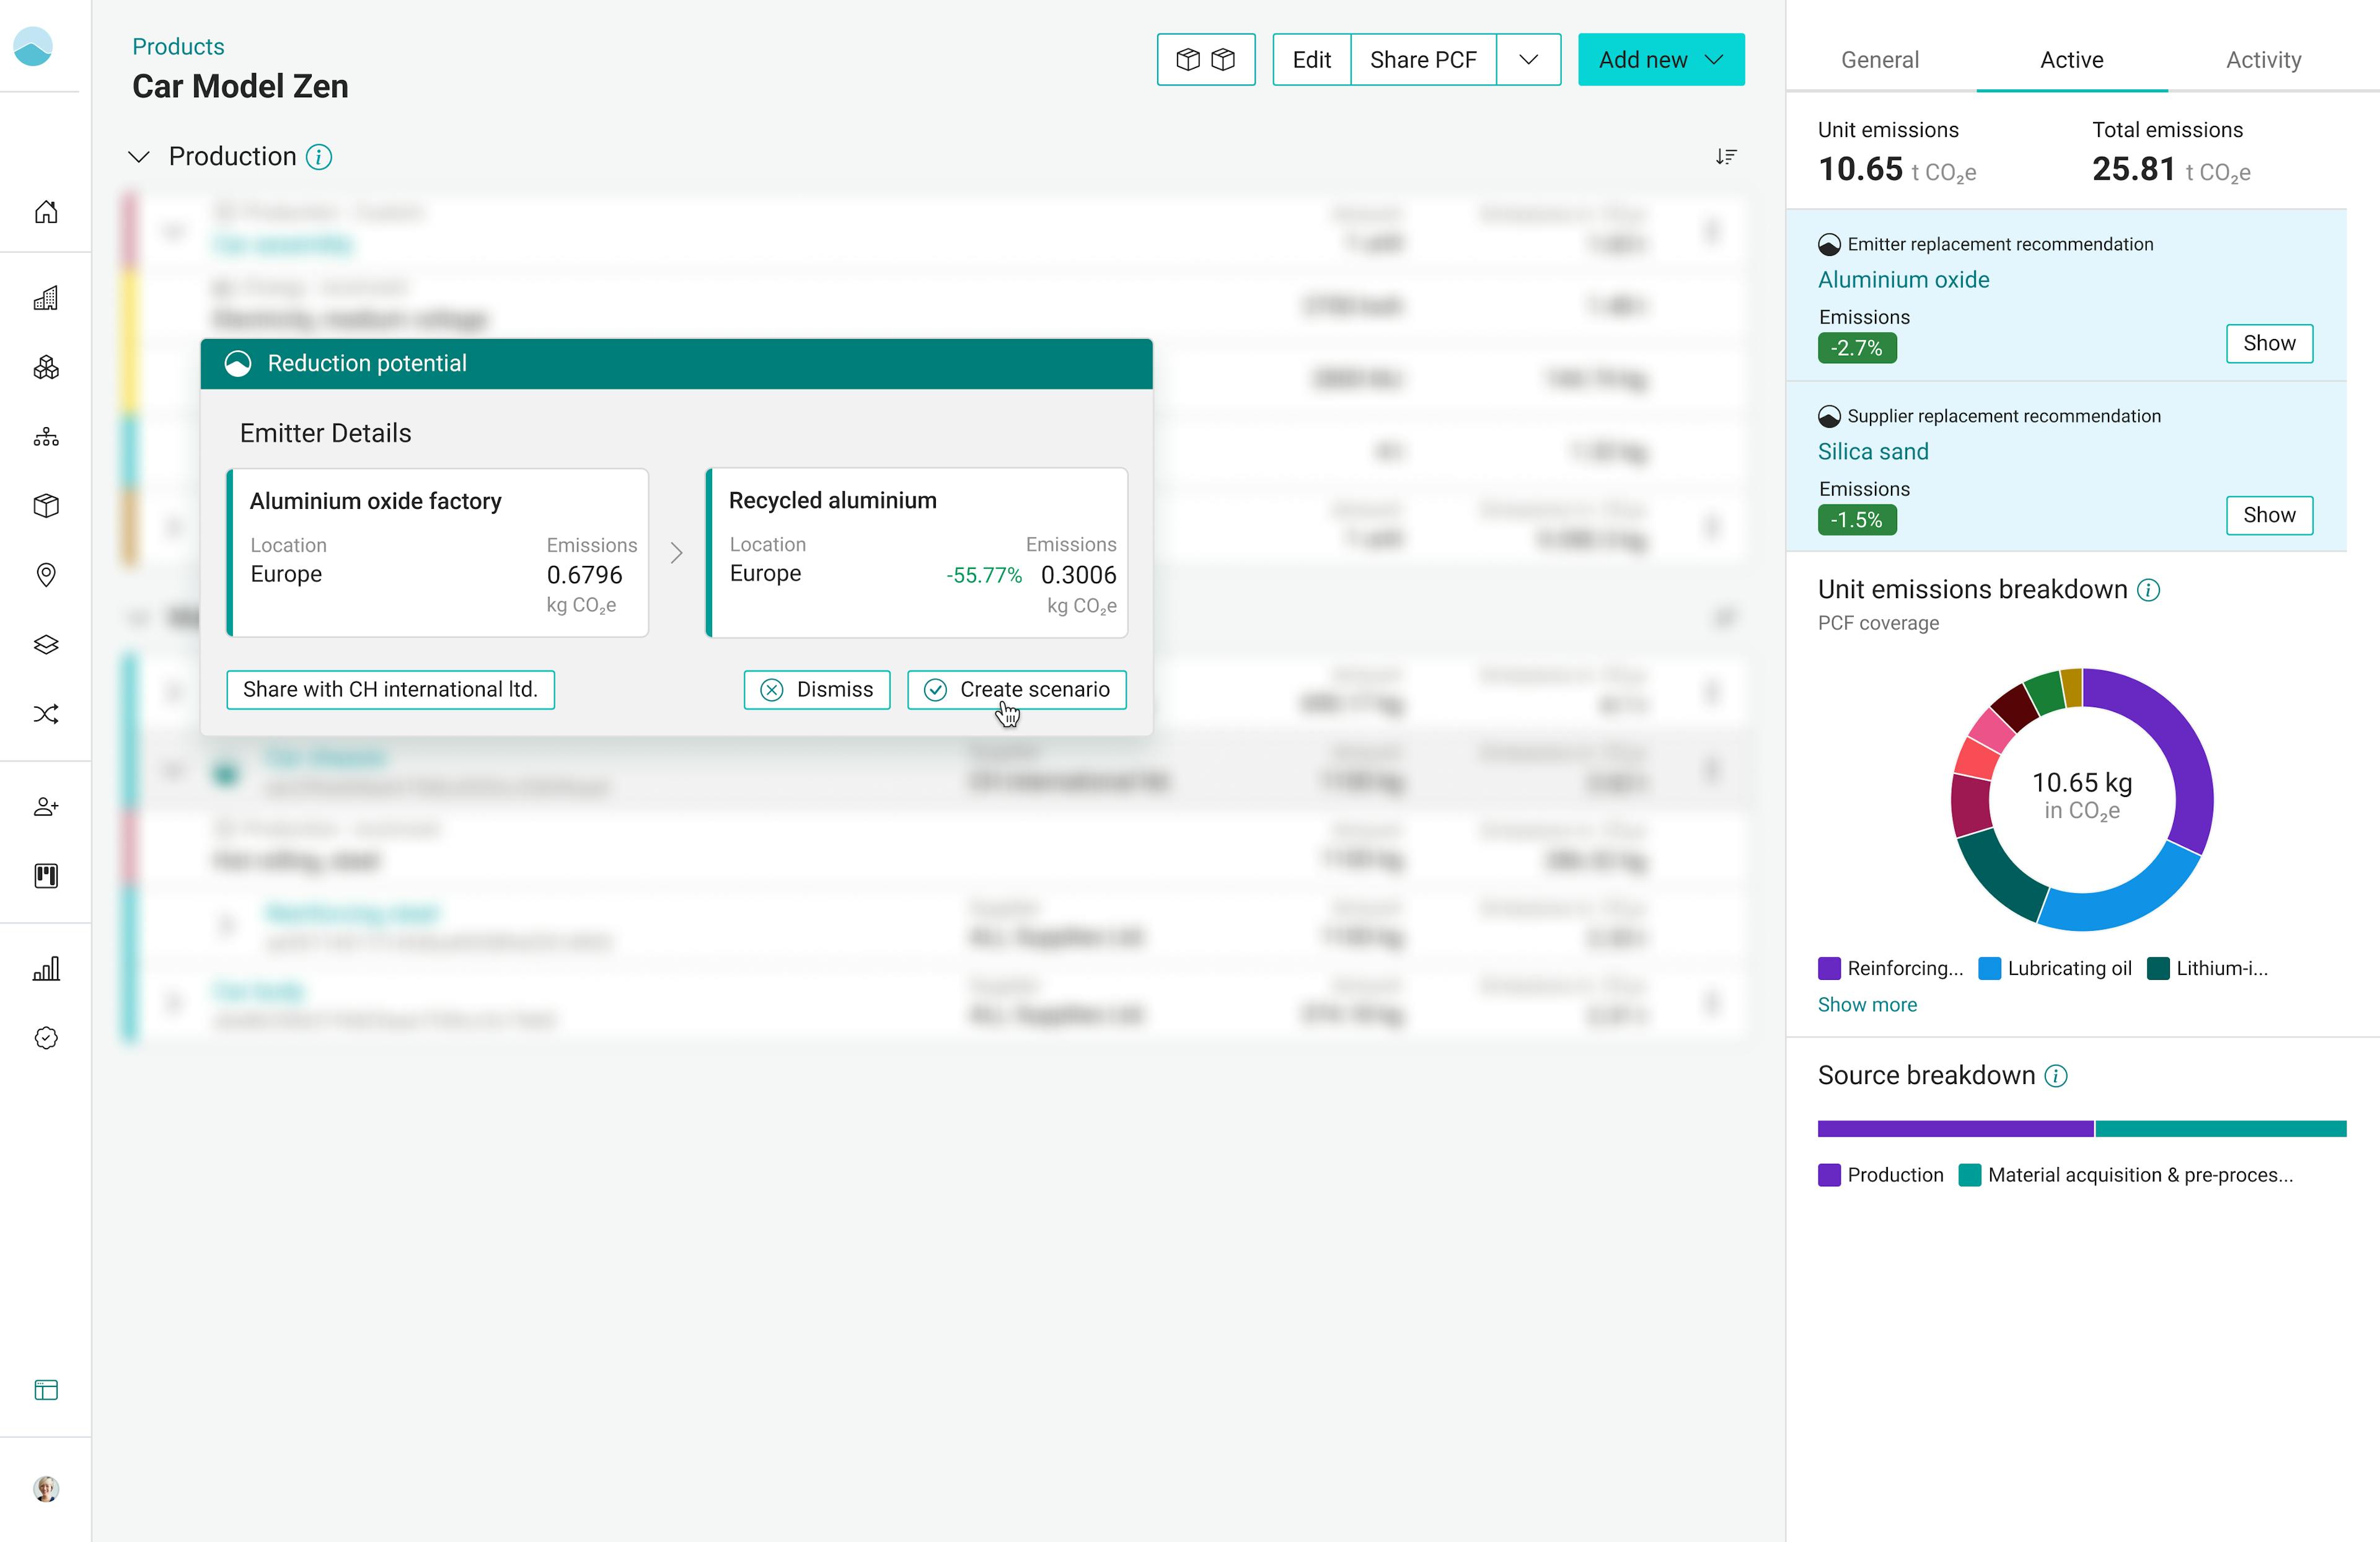Click the double package icon near Edit button
The height and width of the screenshot is (1542, 2380).
[1205, 59]
